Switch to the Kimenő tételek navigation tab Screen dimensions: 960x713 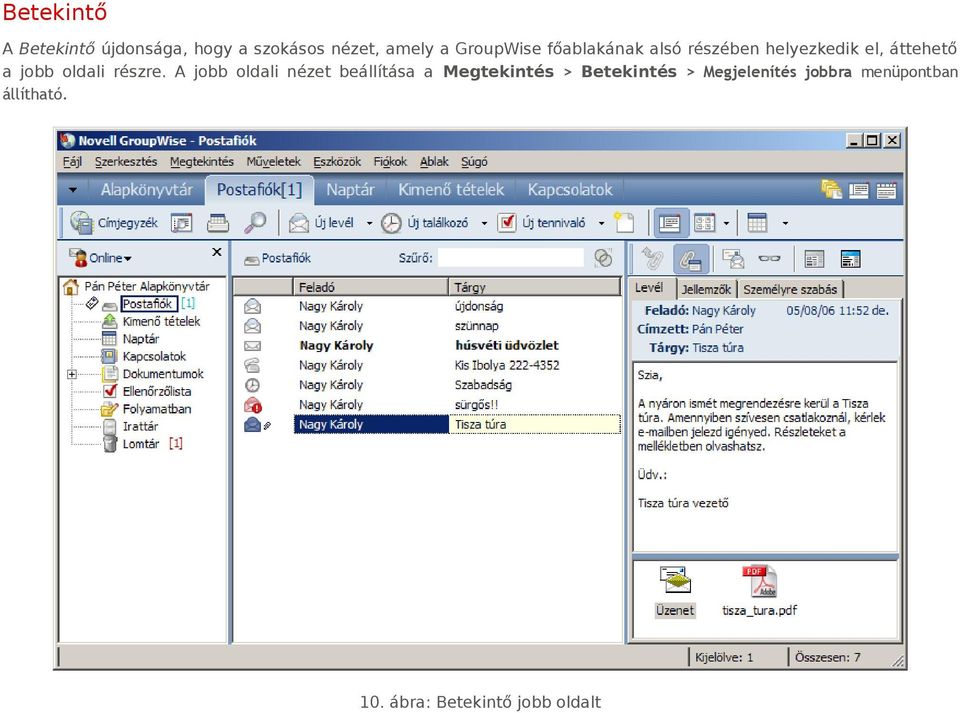pyautogui.click(x=451, y=190)
